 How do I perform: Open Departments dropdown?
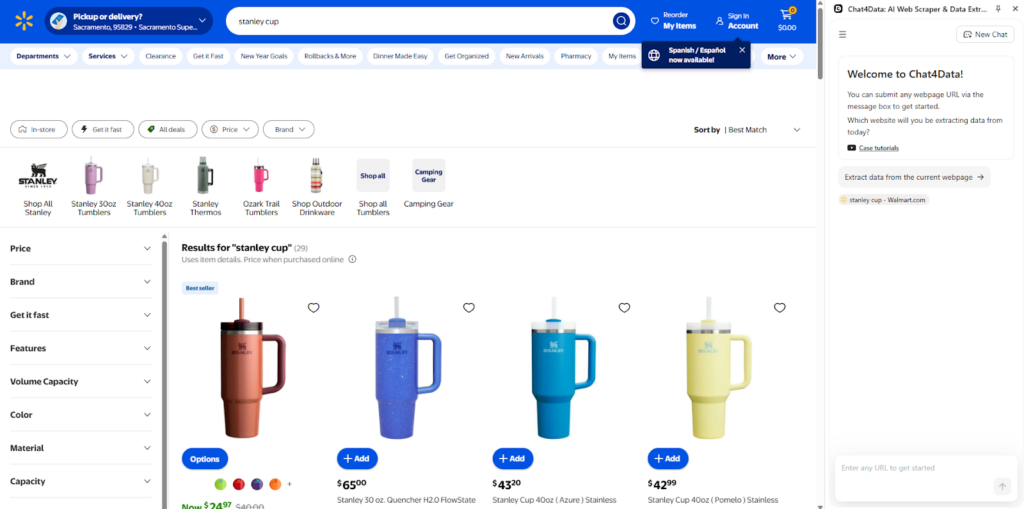(44, 56)
